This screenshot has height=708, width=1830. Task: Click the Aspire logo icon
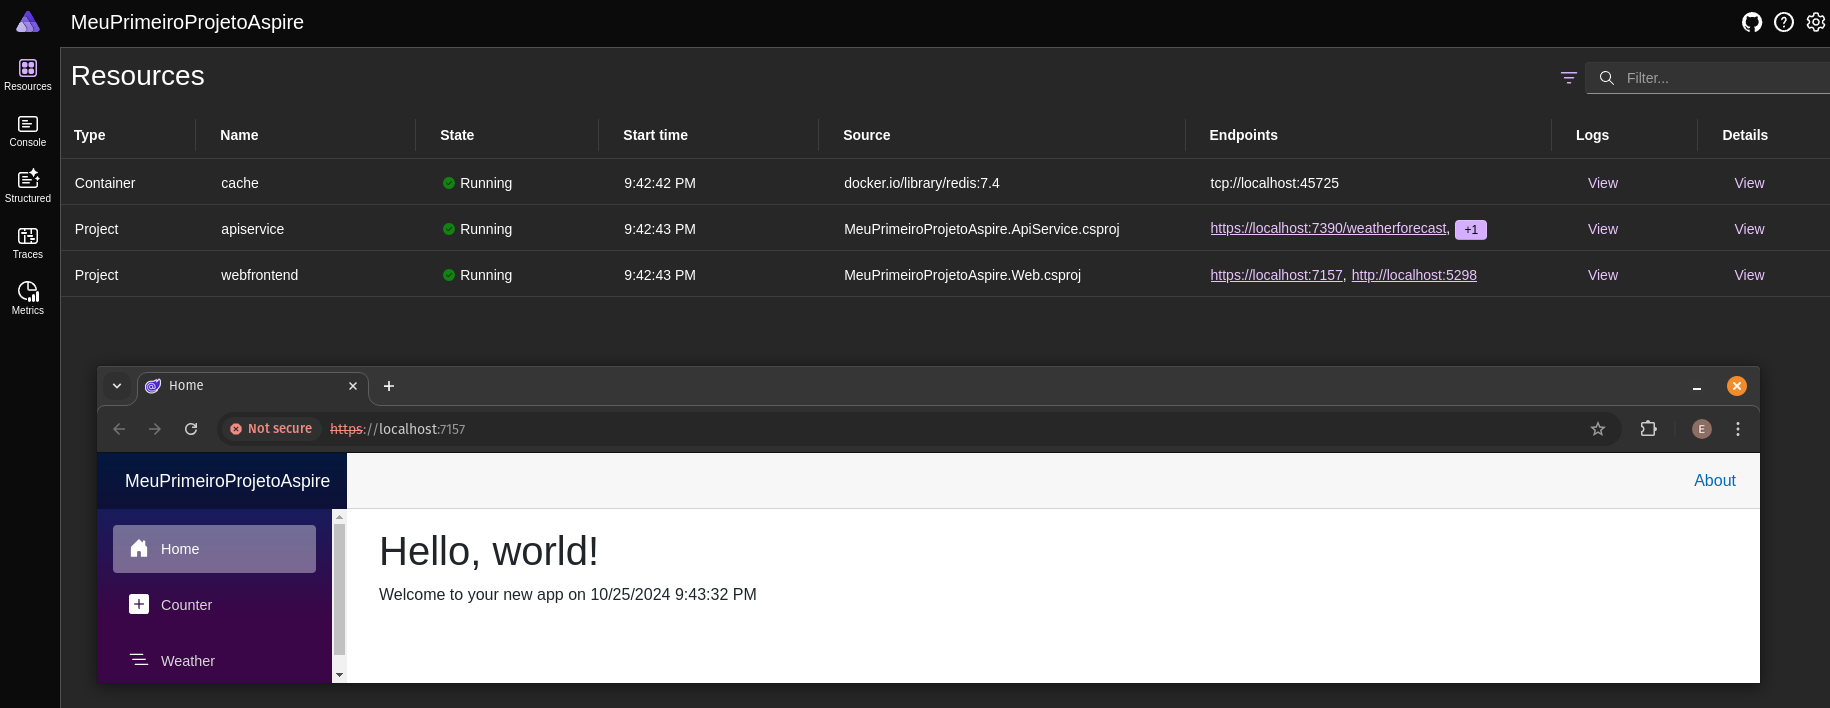pos(28,21)
